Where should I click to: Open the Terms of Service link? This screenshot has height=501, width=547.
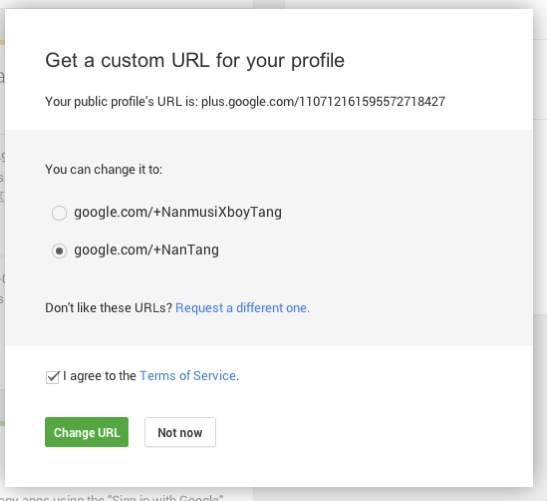(x=188, y=376)
